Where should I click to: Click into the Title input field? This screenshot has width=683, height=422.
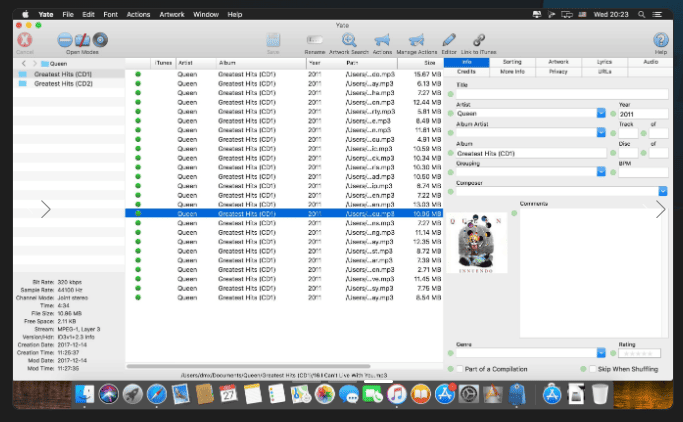click(x=562, y=94)
